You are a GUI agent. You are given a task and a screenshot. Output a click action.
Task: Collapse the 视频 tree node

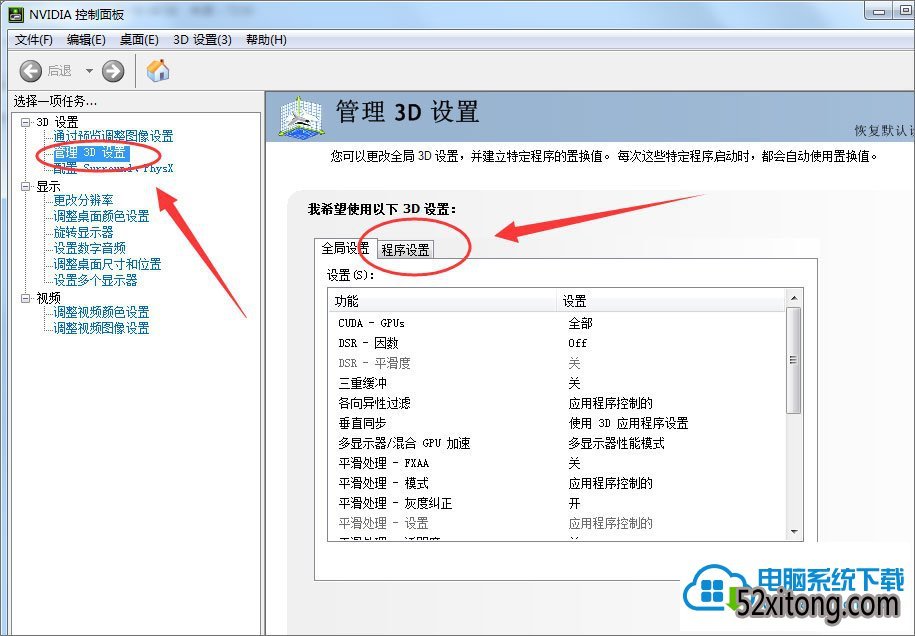[26, 298]
